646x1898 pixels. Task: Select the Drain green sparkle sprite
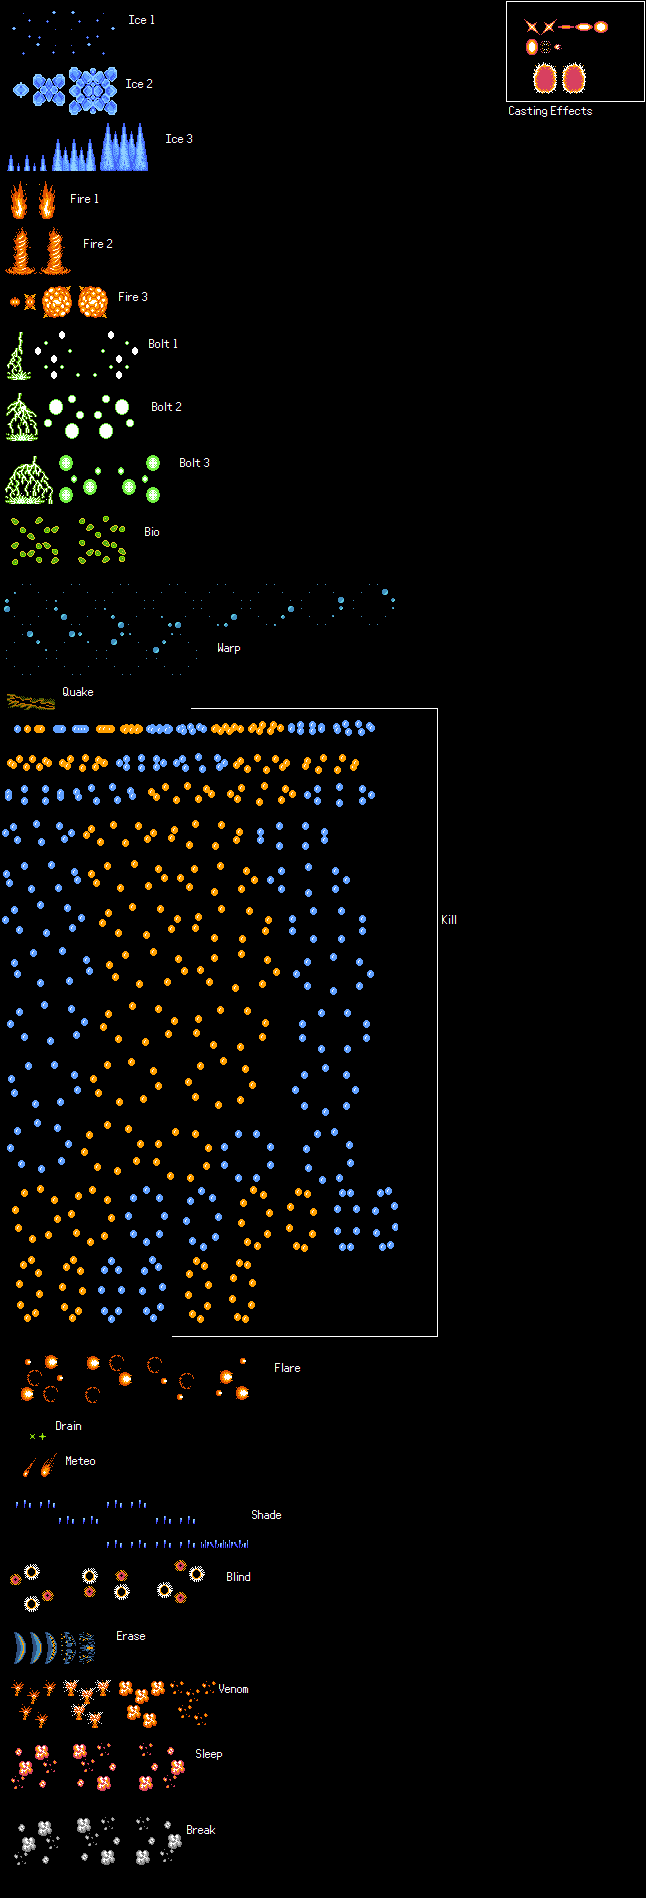click(x=37, y=1436)
